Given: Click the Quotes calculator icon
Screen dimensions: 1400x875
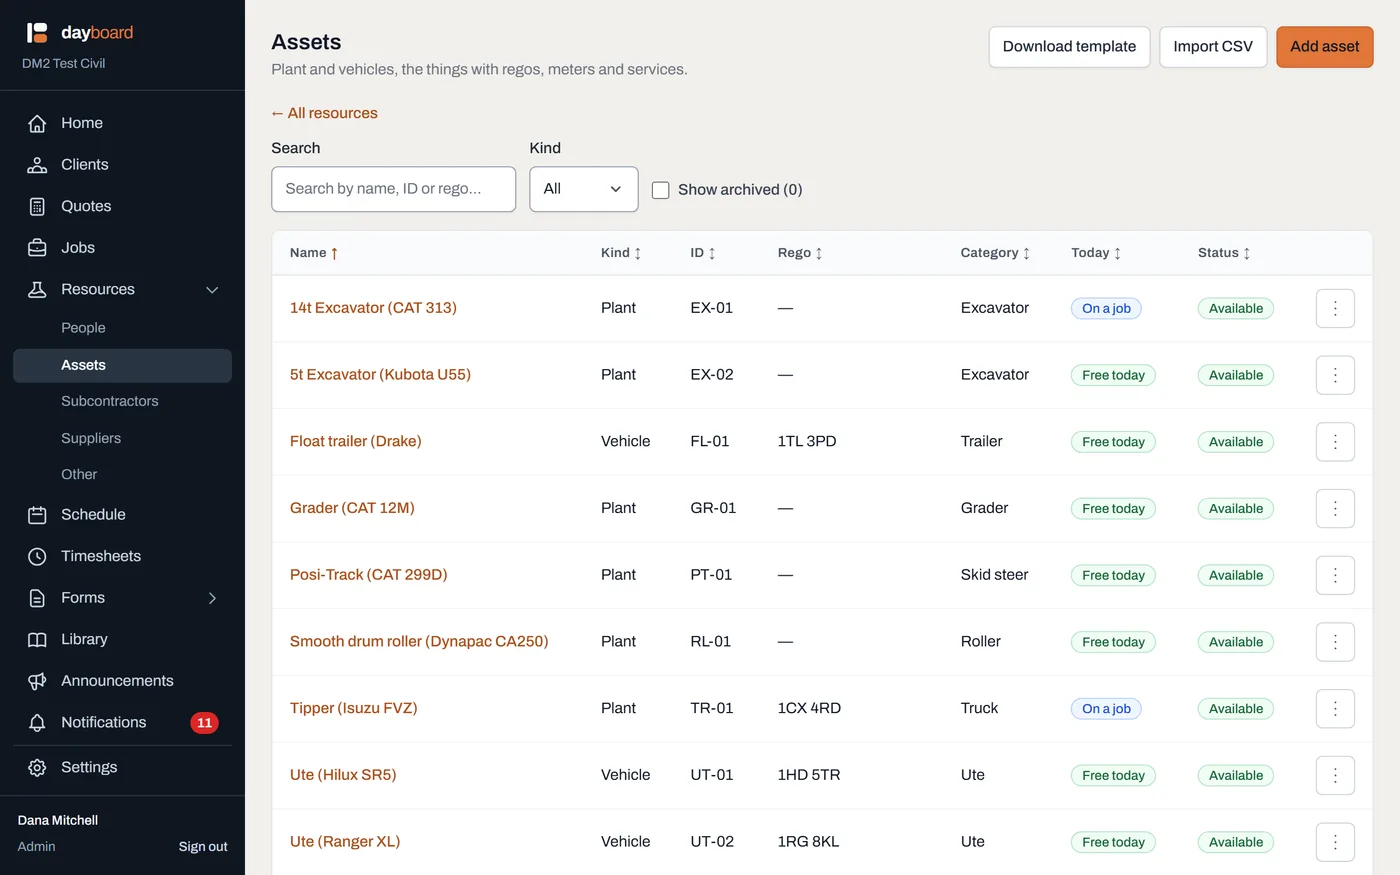Looking at the screenshot, I should pos(37,206).
